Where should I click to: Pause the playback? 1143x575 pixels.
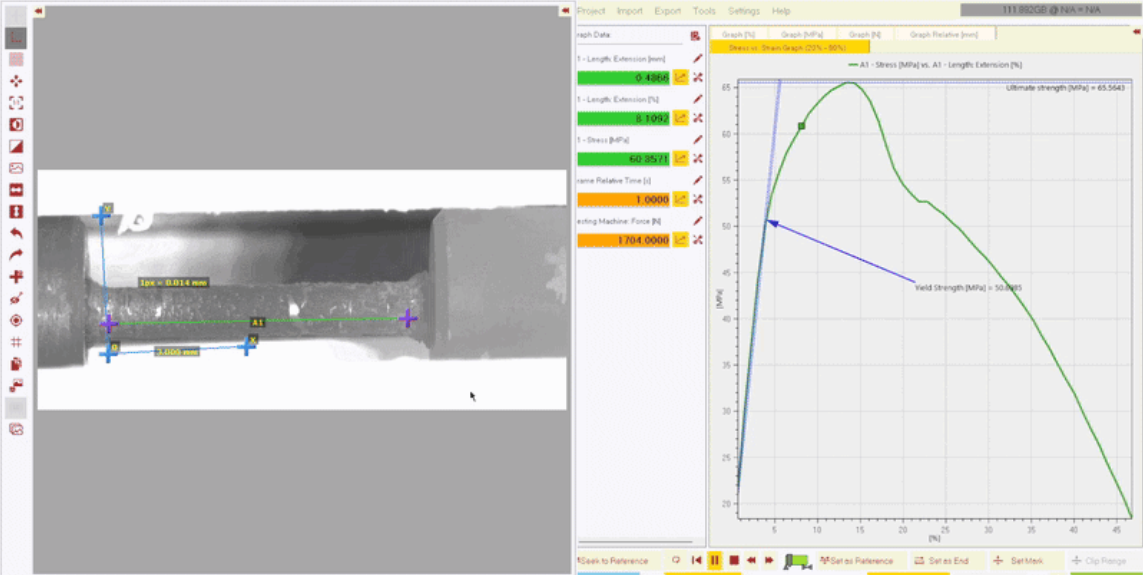click(x=715, y=561)
